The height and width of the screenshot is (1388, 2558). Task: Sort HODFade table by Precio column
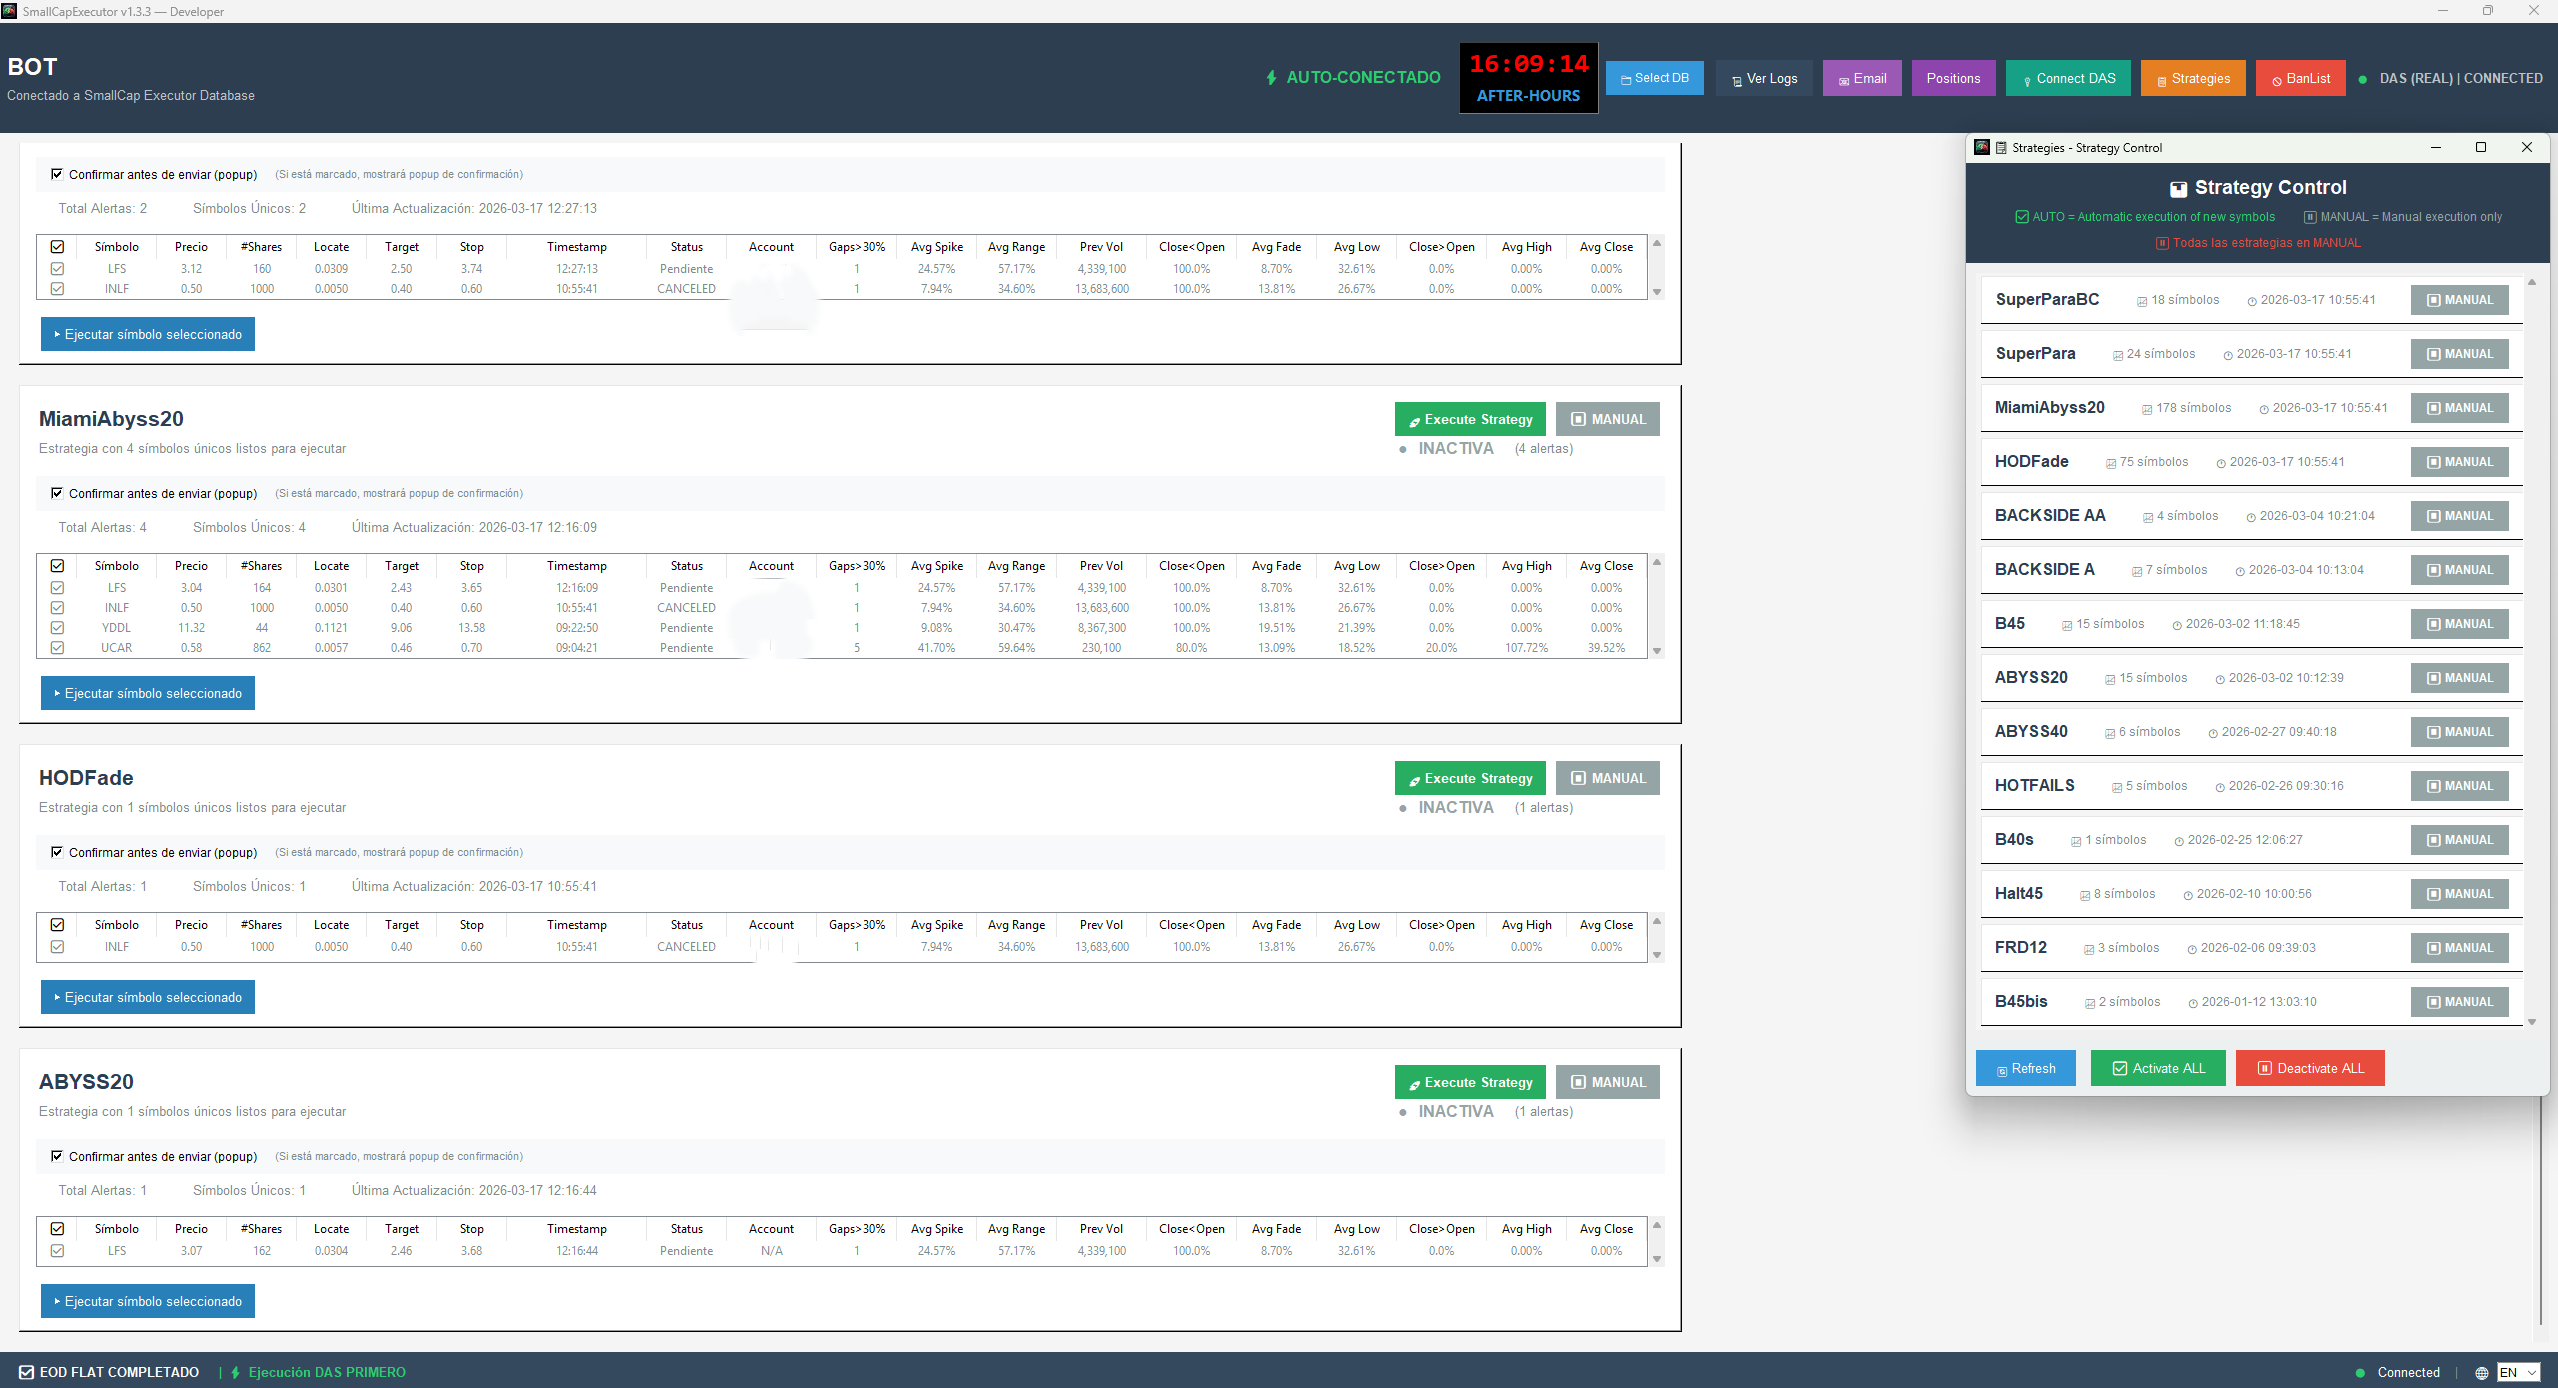[x=191, y=925]
